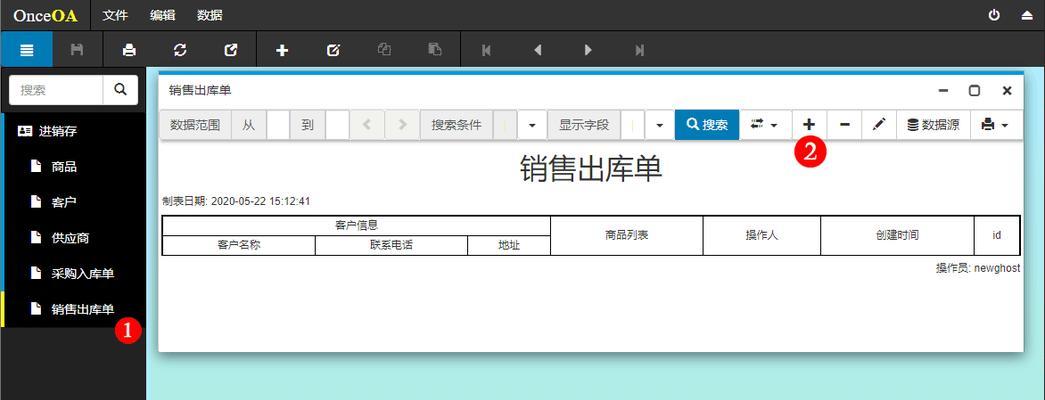The image size is (1045, 400).
Task: Click the 数据源 button
Action: click(933, 125)
